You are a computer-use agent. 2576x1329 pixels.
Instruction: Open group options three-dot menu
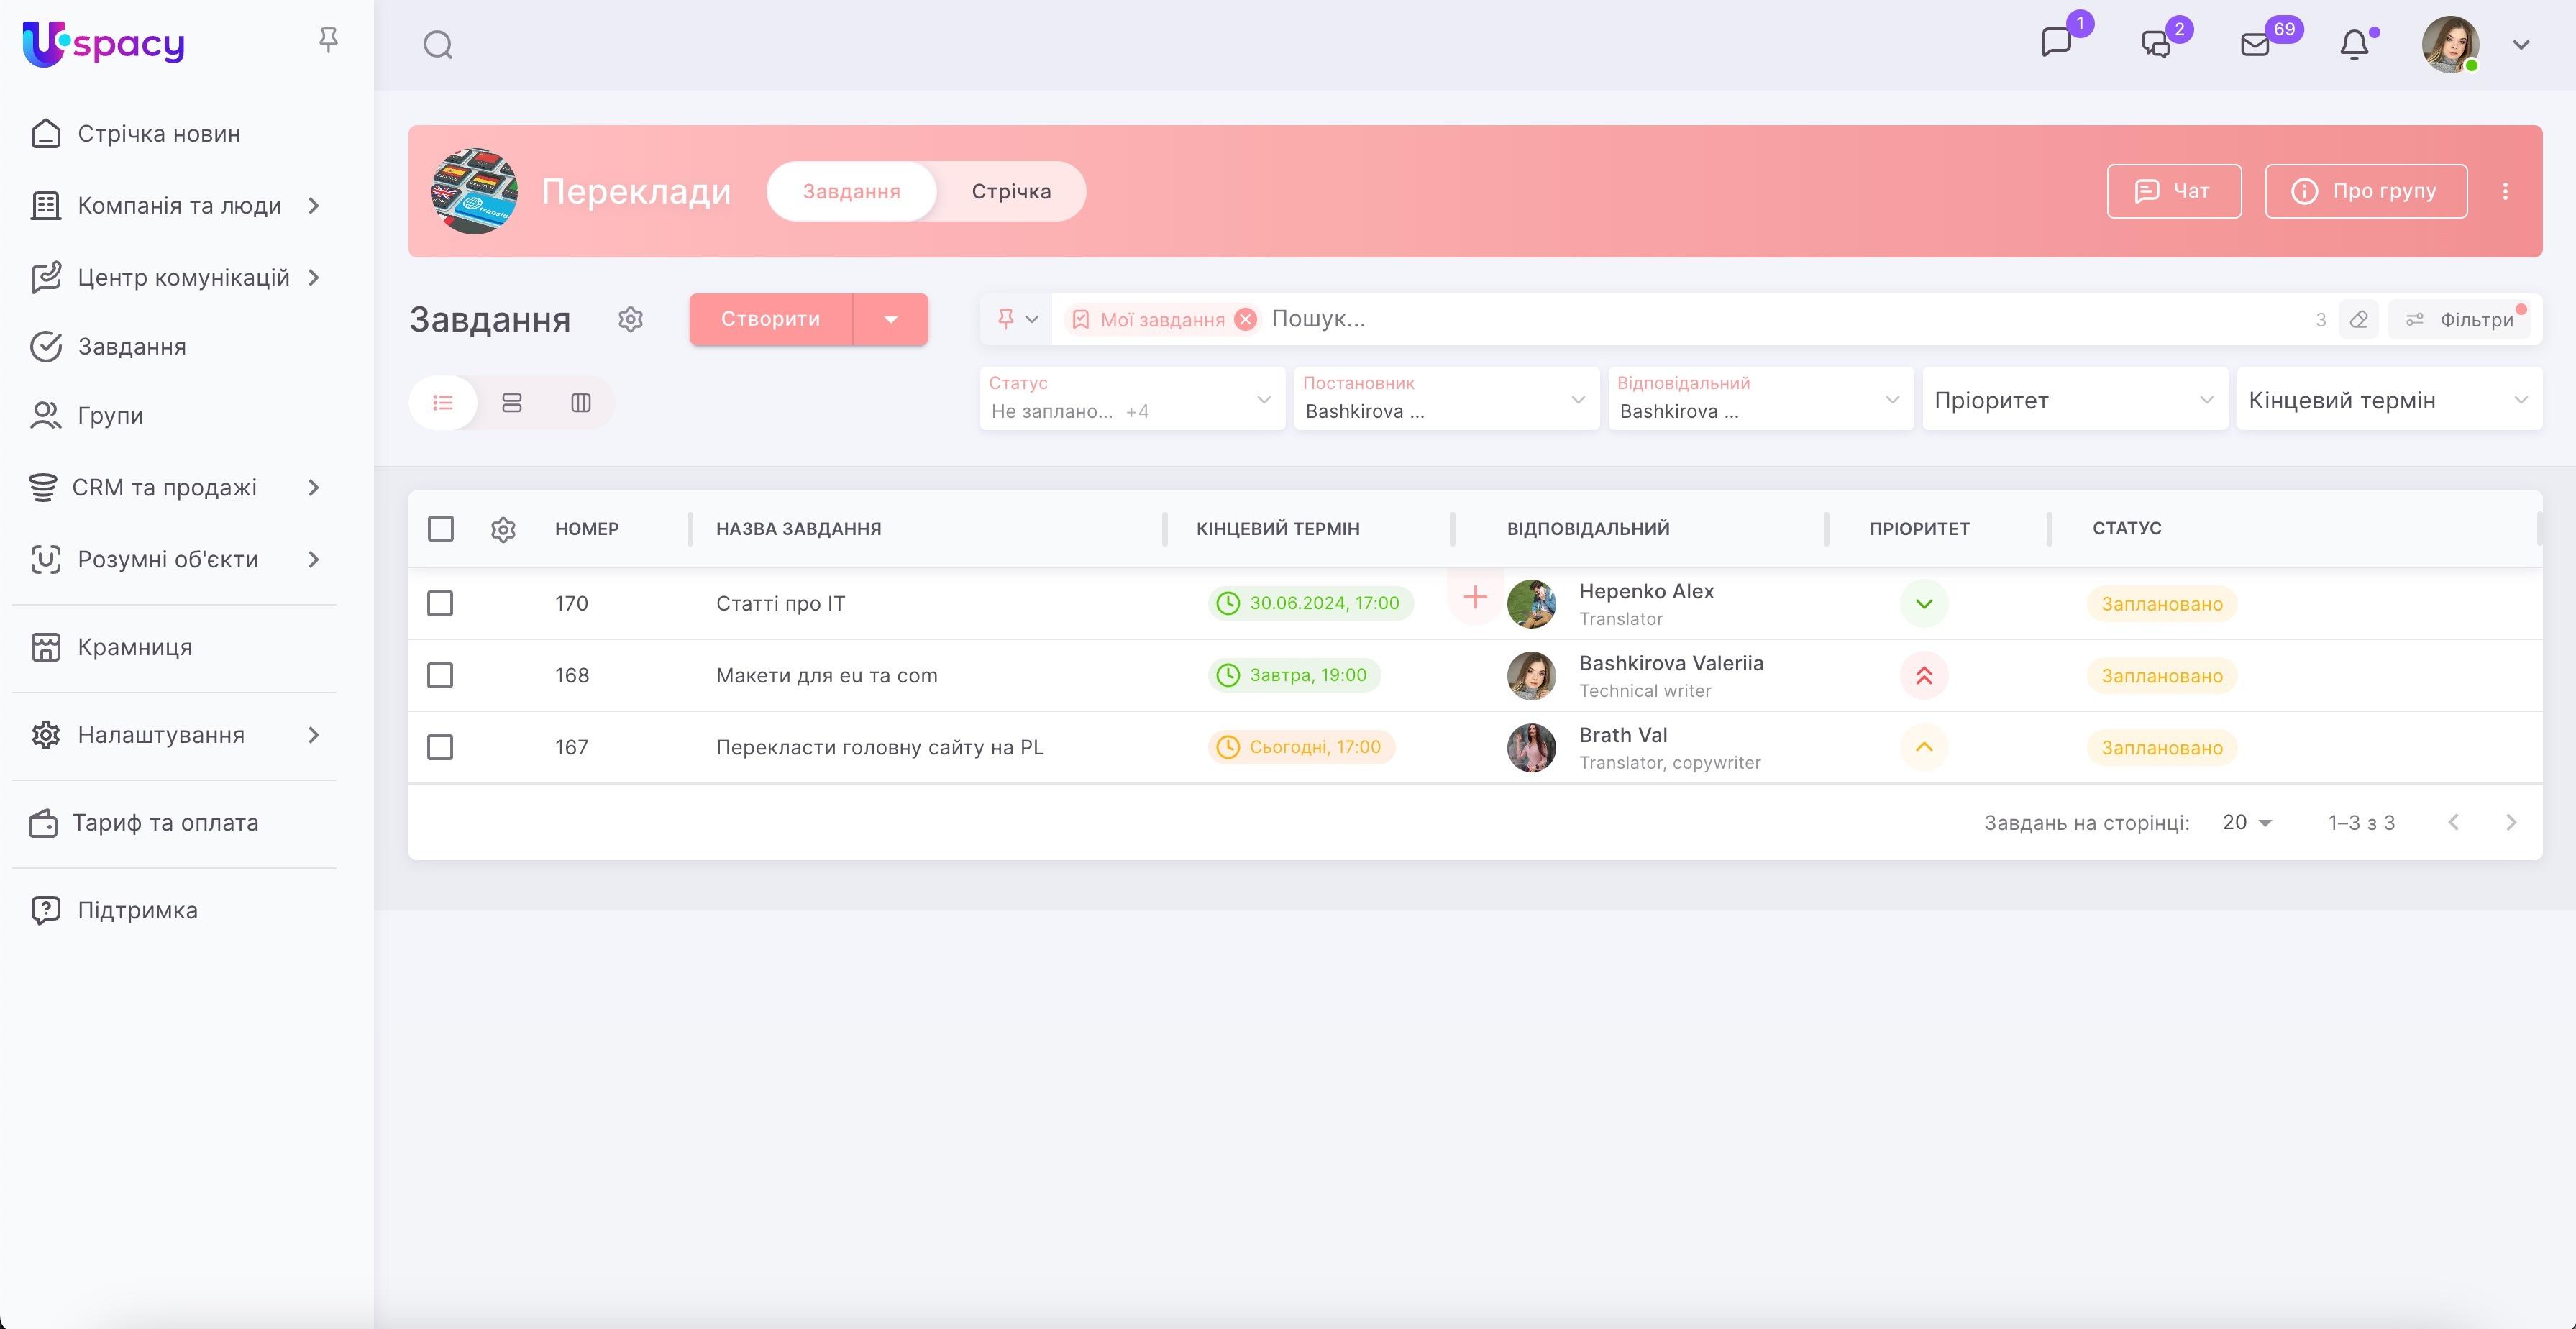coord(2505,191)
